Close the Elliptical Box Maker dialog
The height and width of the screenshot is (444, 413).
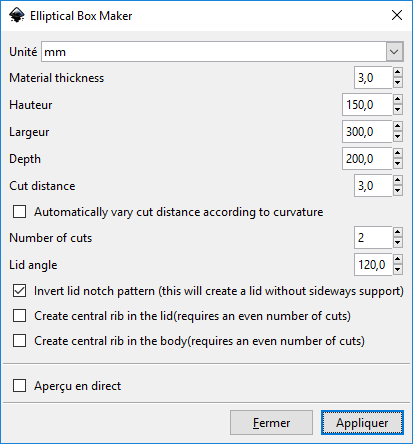pyautogui.click(x=397, y=15)
